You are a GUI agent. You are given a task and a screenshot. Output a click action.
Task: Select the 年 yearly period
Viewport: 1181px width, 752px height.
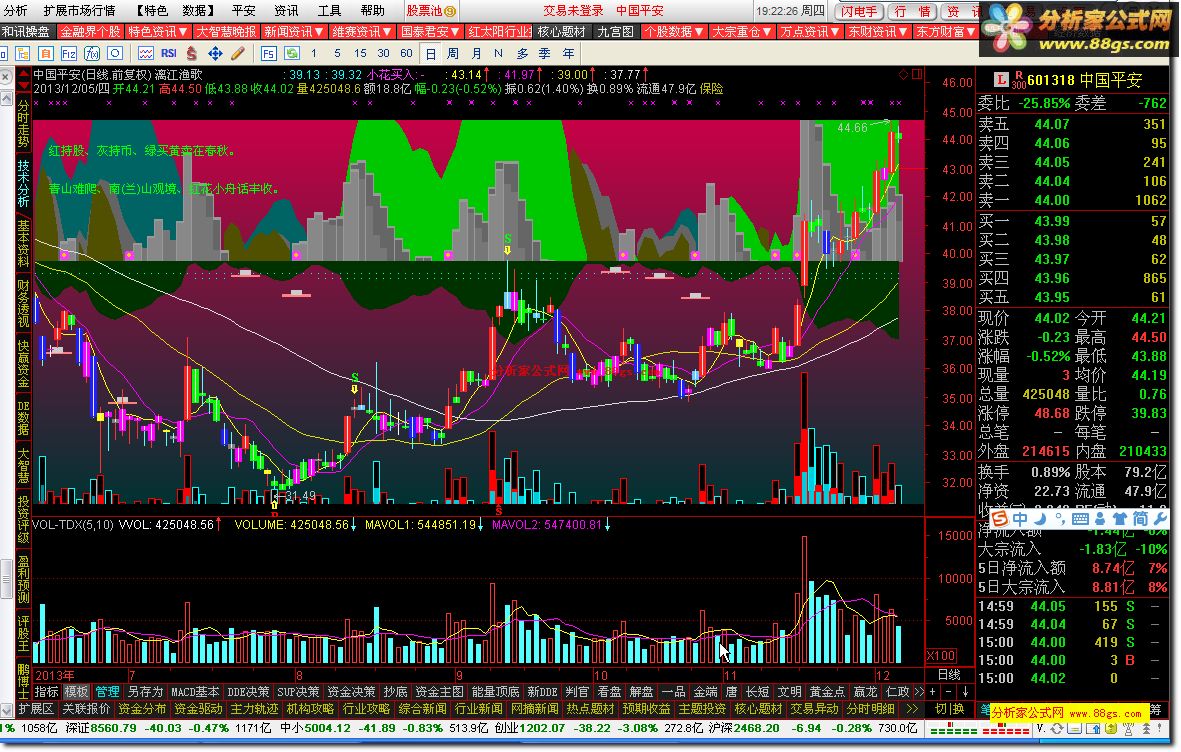(568, 53)
